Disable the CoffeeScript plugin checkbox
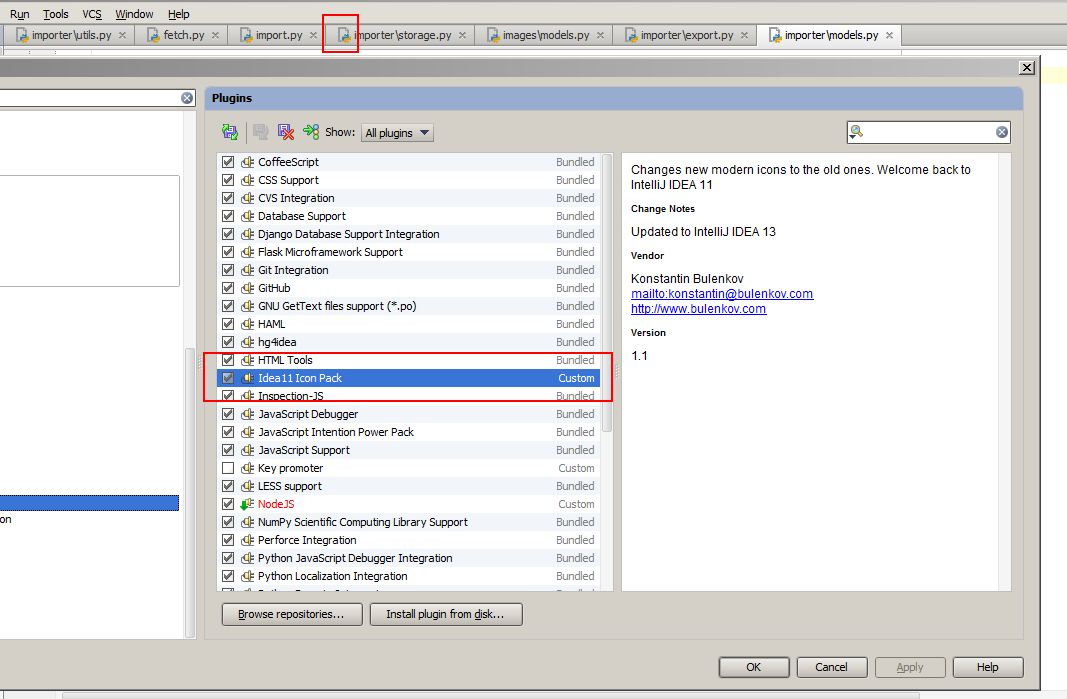 [228, 162]
